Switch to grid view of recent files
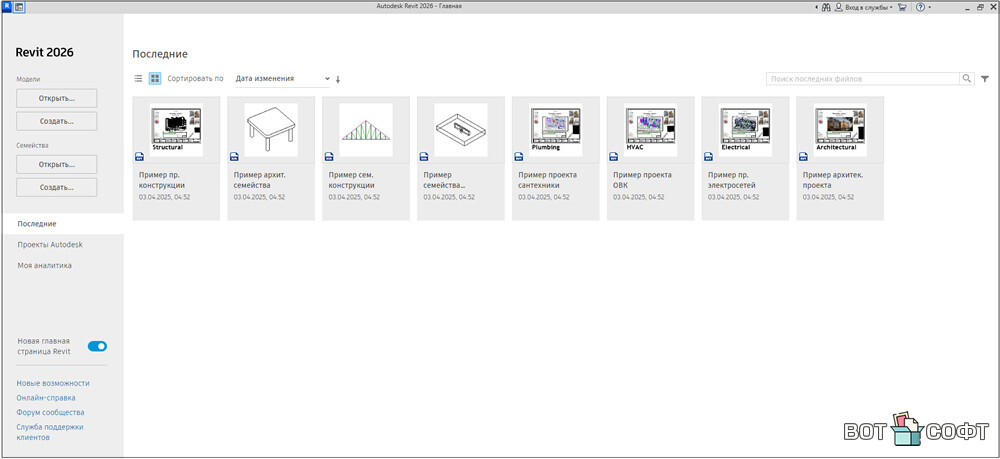This screenshot has height=459, width=1000. [155, 78]
